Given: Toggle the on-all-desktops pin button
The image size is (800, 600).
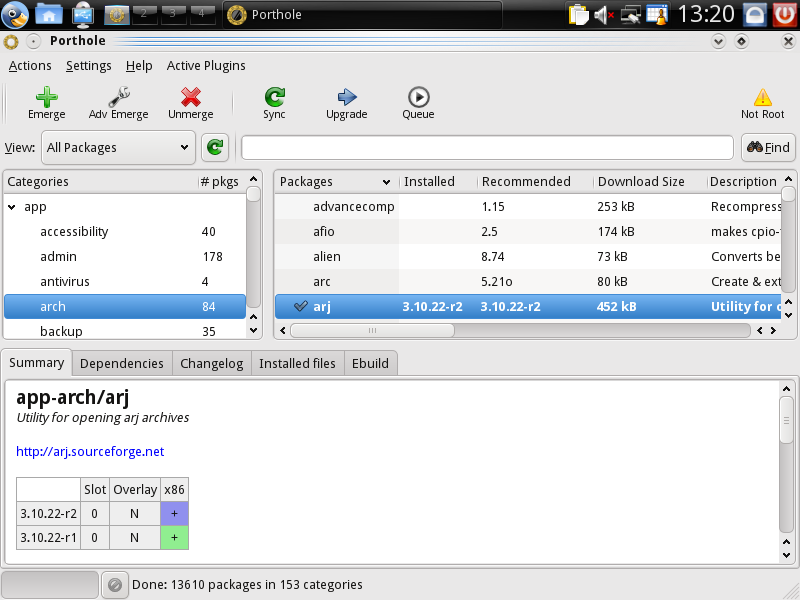Looking at the screenshot, I should [x=33, y=41].
